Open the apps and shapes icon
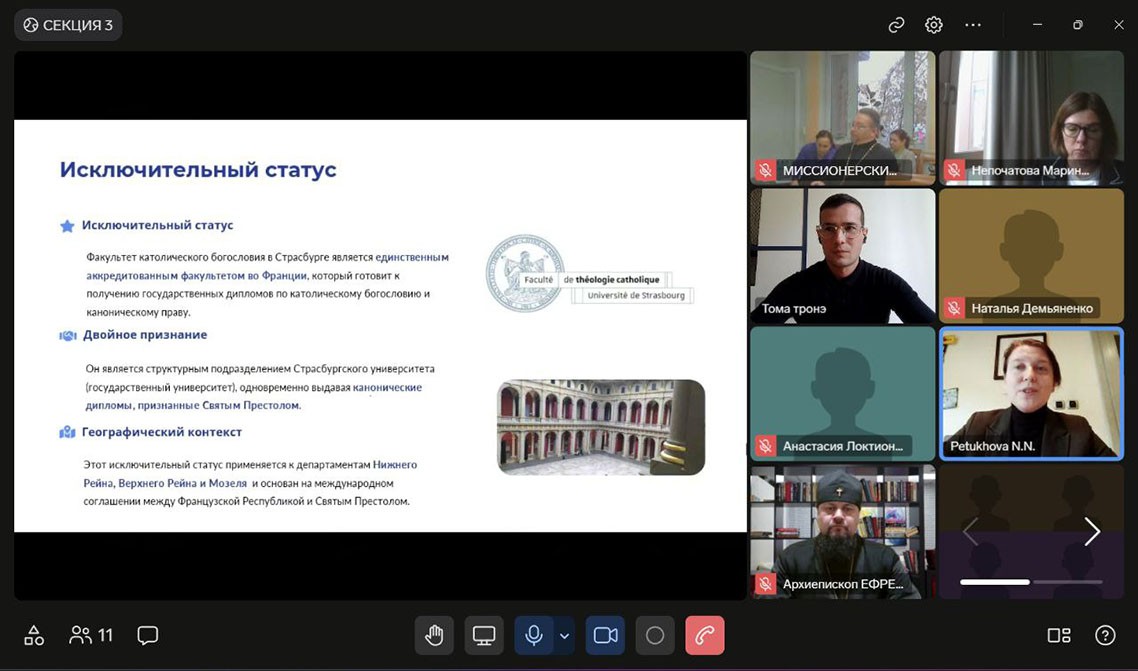The width and height of the screenshot is (1138, 671). (x=34, y=635)
